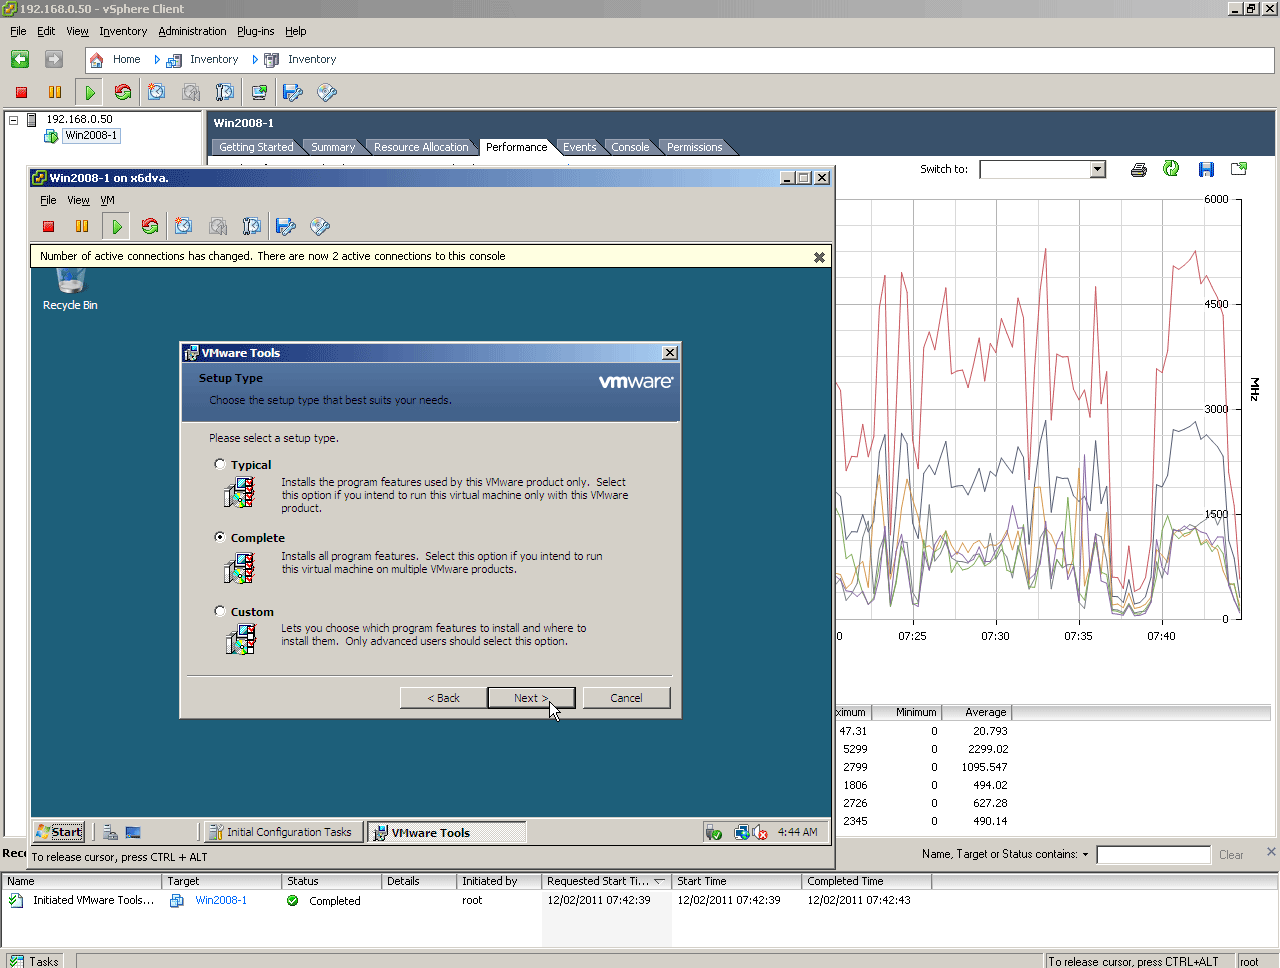Open the File menu in vSphere Client
1280x968 pixels.
click(18, 31)
